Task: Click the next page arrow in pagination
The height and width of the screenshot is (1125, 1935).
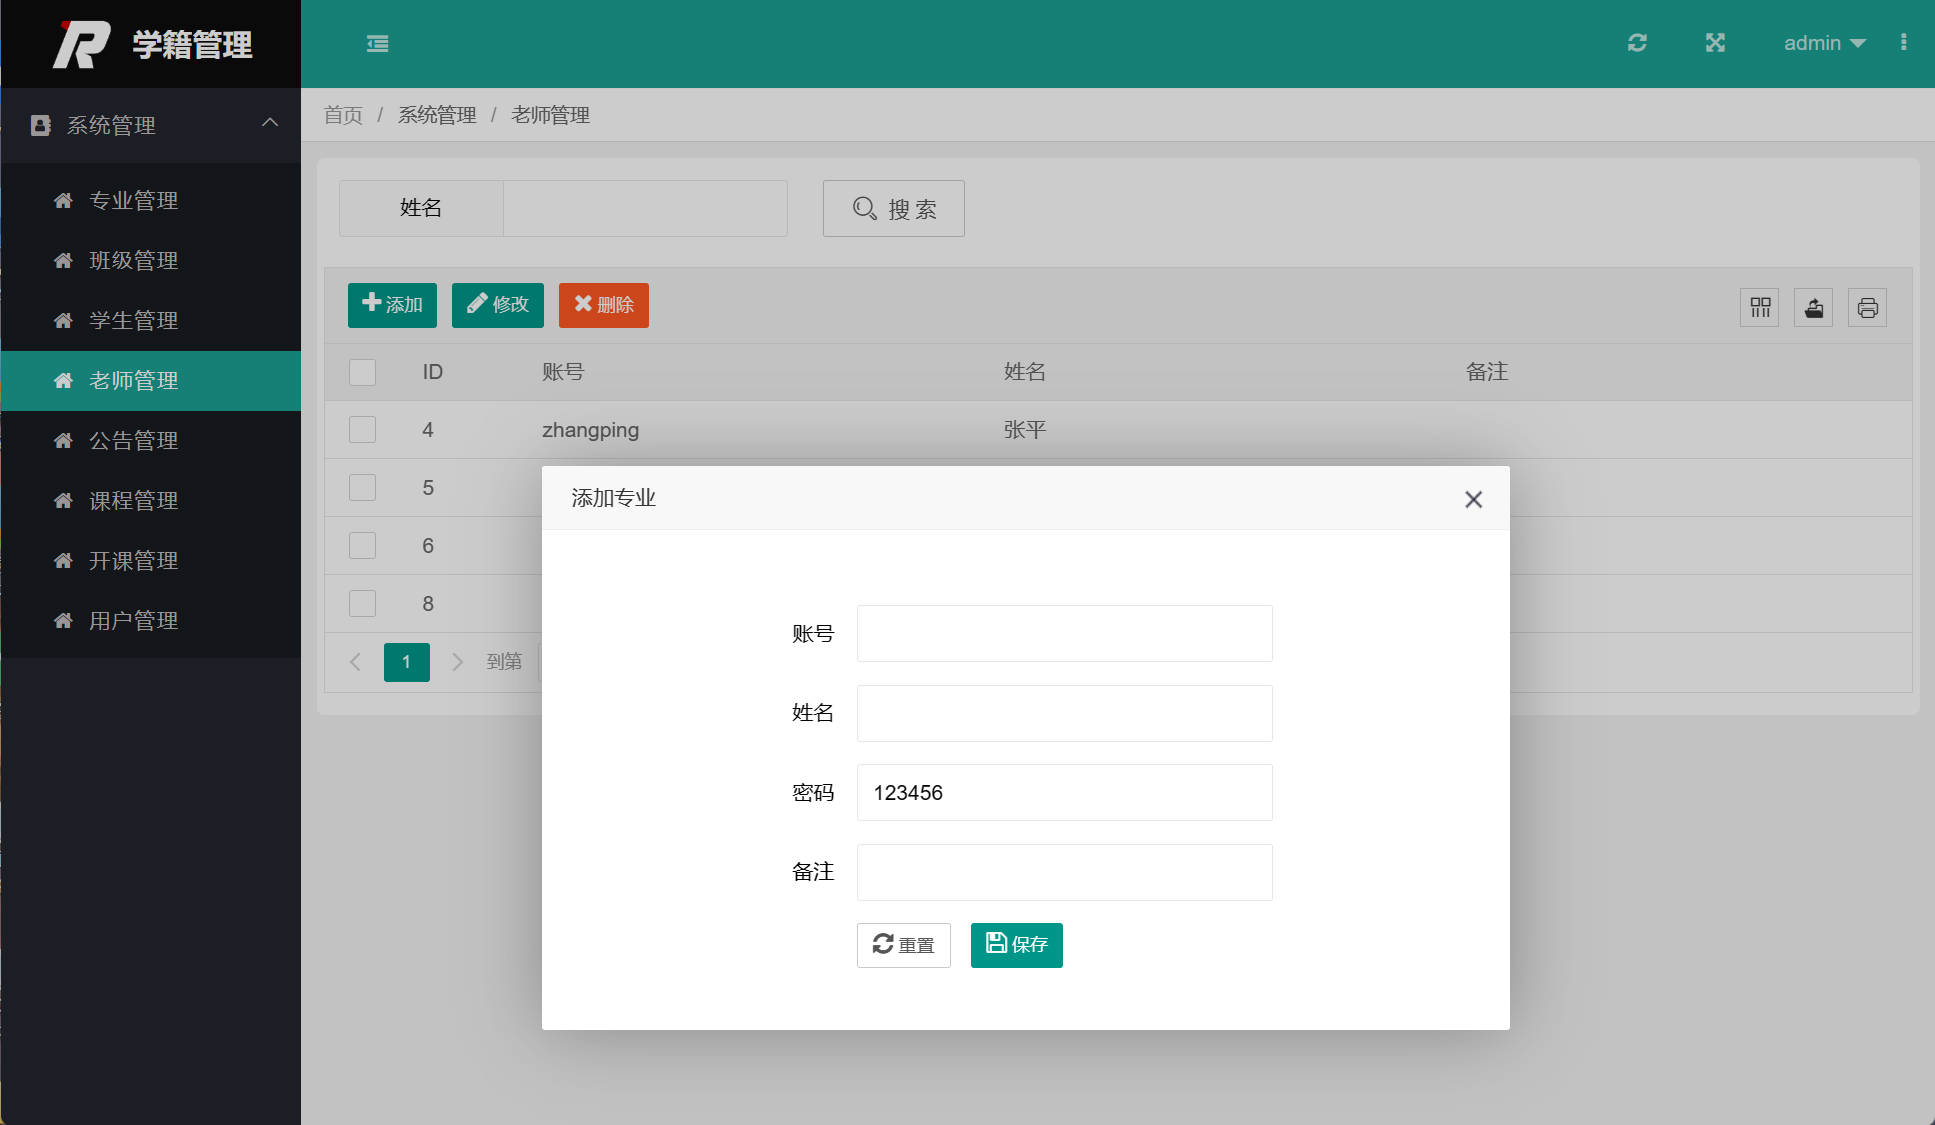Action: click(x=458, y=661)
